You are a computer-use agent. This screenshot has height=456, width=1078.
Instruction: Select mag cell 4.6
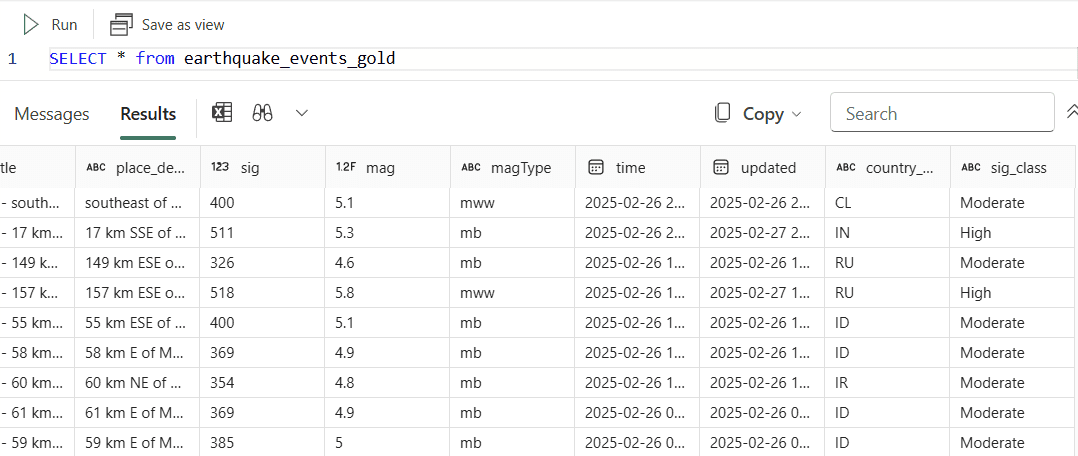[388, 263]
